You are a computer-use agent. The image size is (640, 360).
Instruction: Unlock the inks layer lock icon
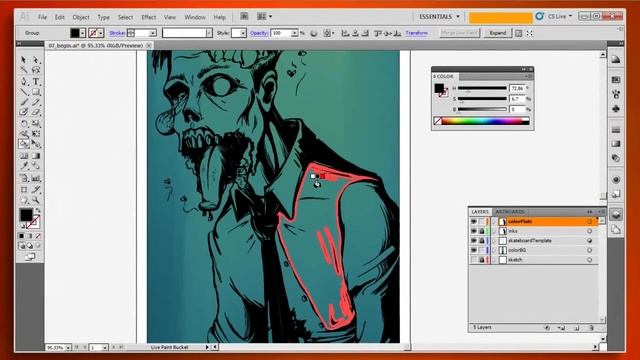[482, 231]
